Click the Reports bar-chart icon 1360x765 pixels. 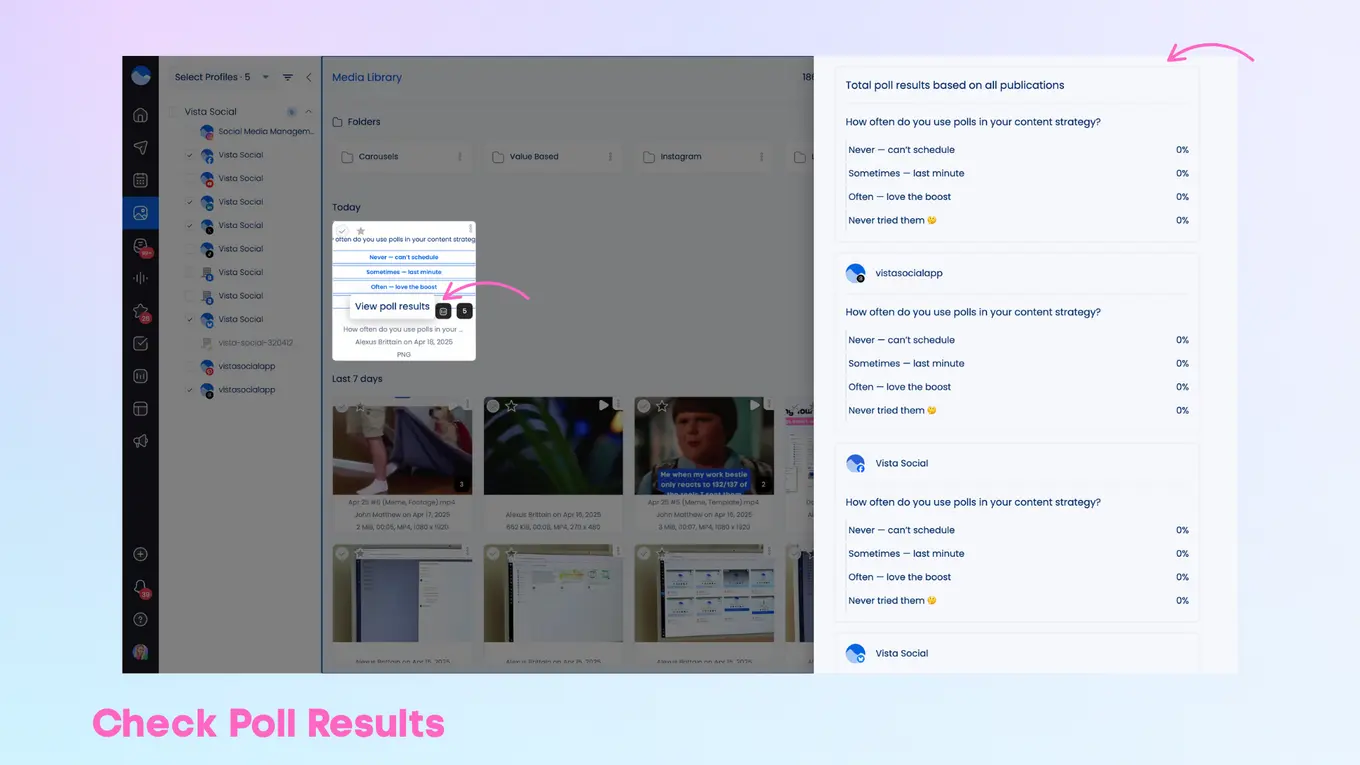(x=140, y=375)
